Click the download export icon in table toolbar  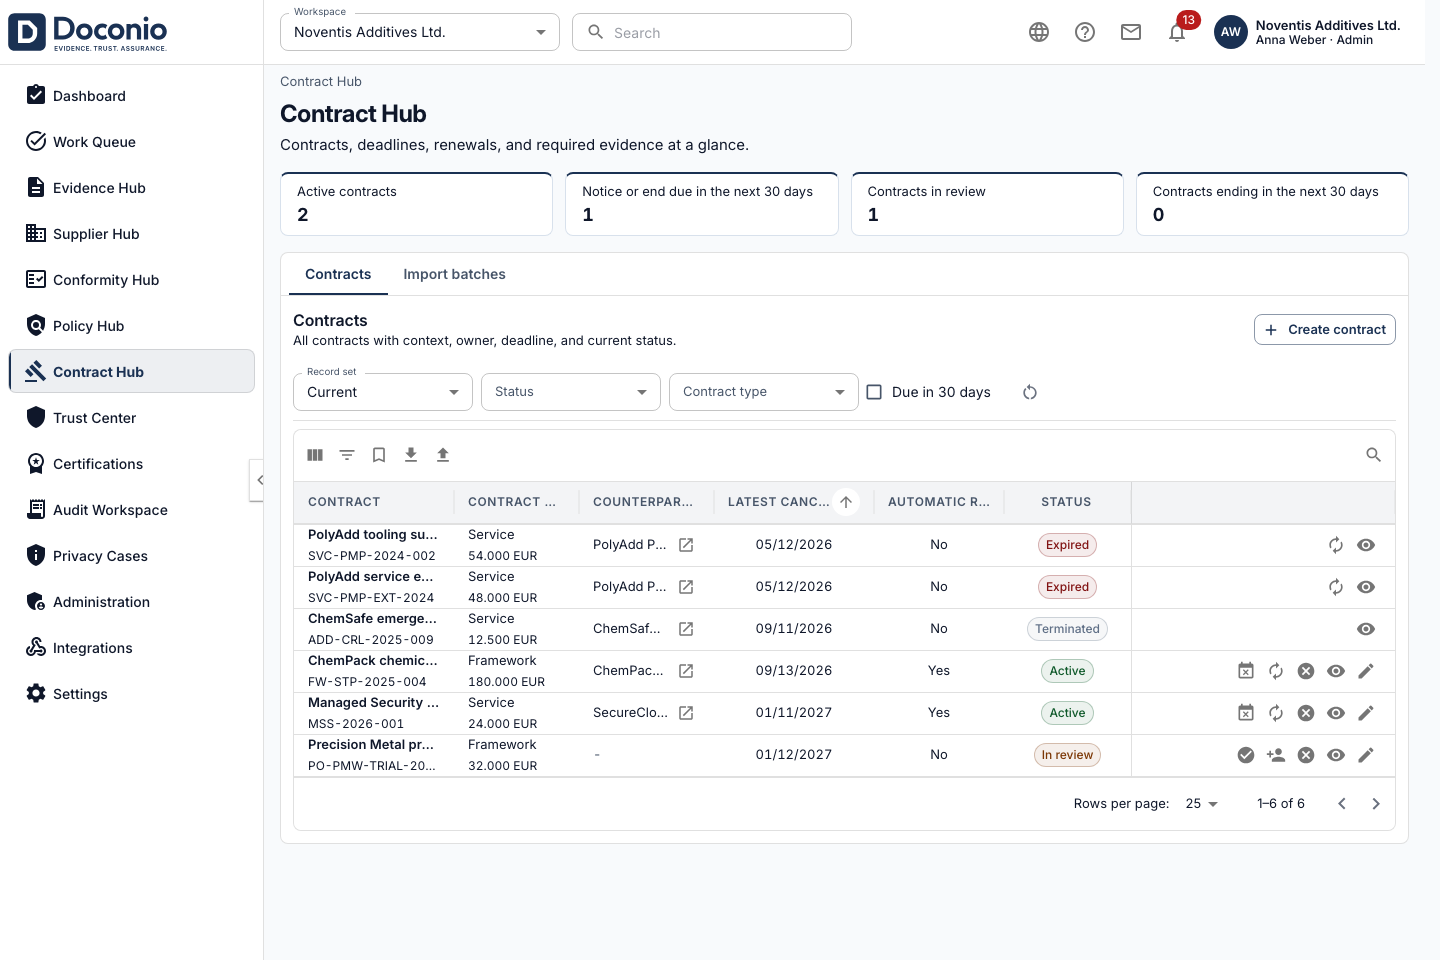pyautogui.click(x=411, y=455)
